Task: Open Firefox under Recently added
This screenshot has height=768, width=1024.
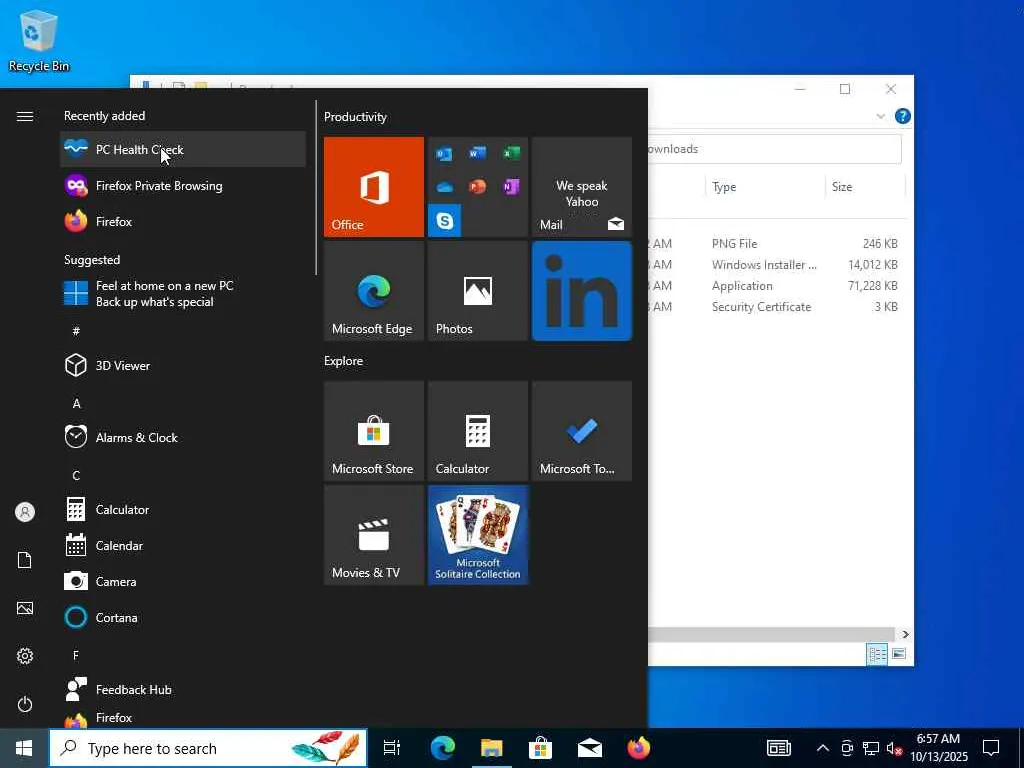Action: pos(183,221)
